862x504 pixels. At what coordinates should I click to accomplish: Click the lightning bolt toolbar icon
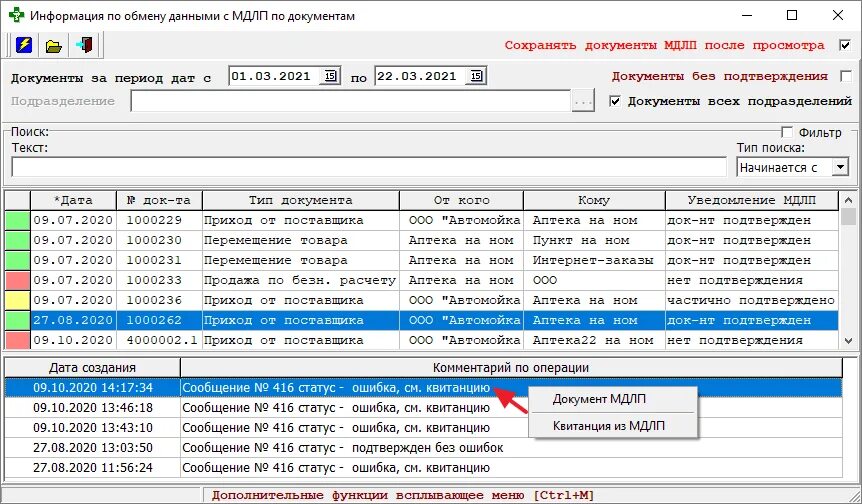(24, 45)
